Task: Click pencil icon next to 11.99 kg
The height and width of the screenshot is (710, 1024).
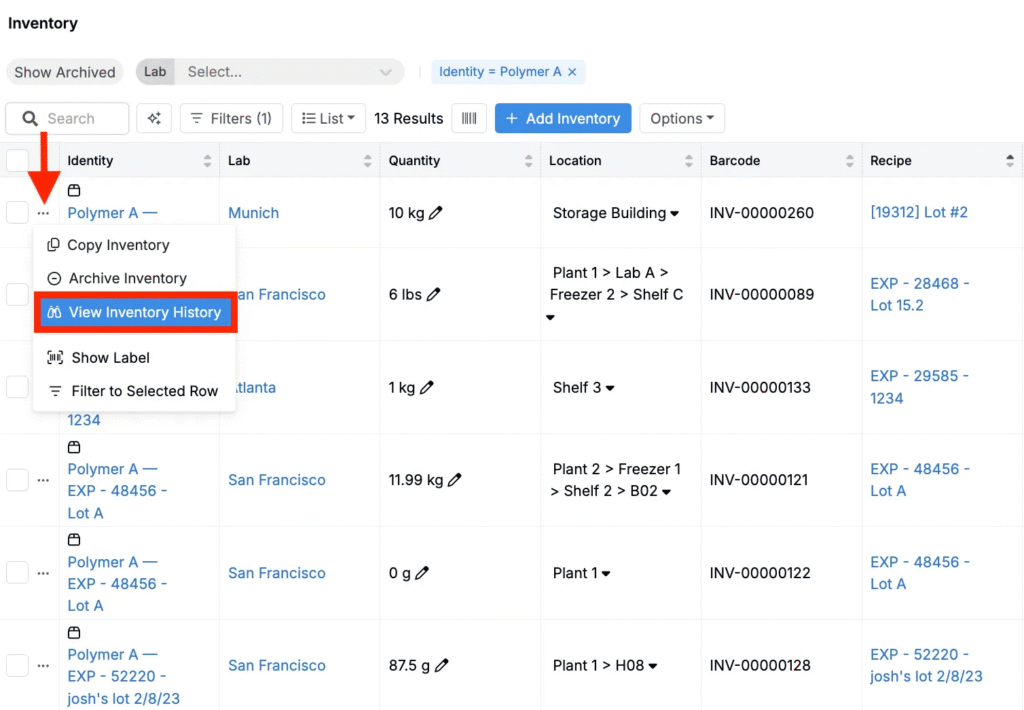Action: [x=455, y=480]
